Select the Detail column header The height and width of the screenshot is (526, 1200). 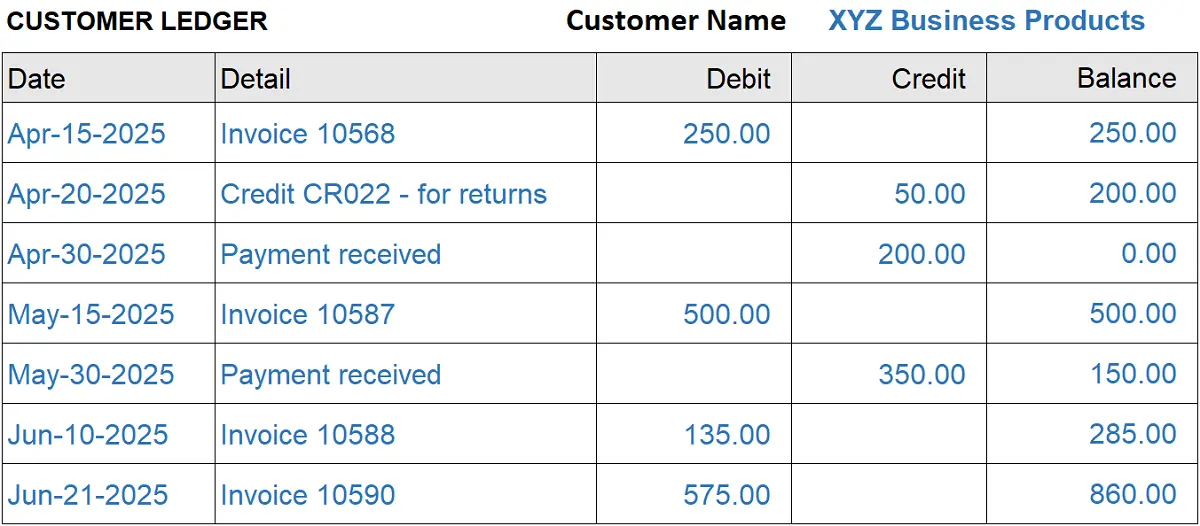point(256,79)
